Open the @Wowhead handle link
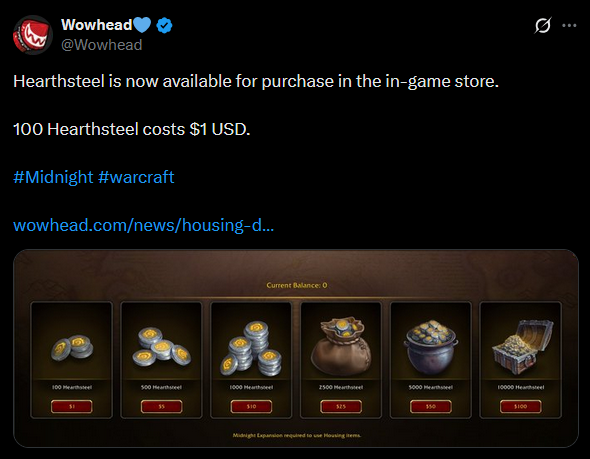Viewport: 590px width, 459px height. pos(101,45)
